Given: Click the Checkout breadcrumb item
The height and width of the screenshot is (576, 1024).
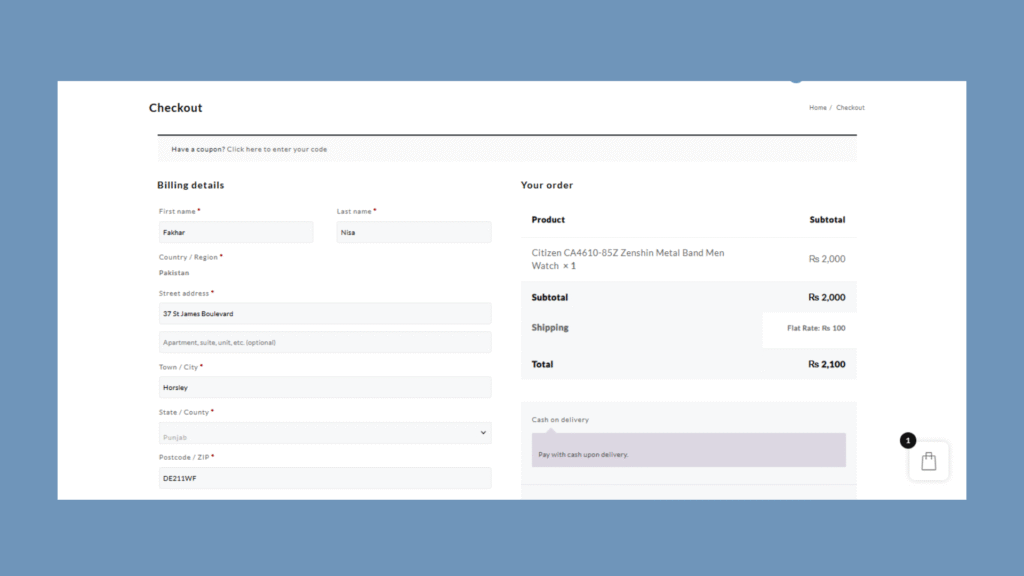Looking at the screenshot, I should [x=850, y=108].
